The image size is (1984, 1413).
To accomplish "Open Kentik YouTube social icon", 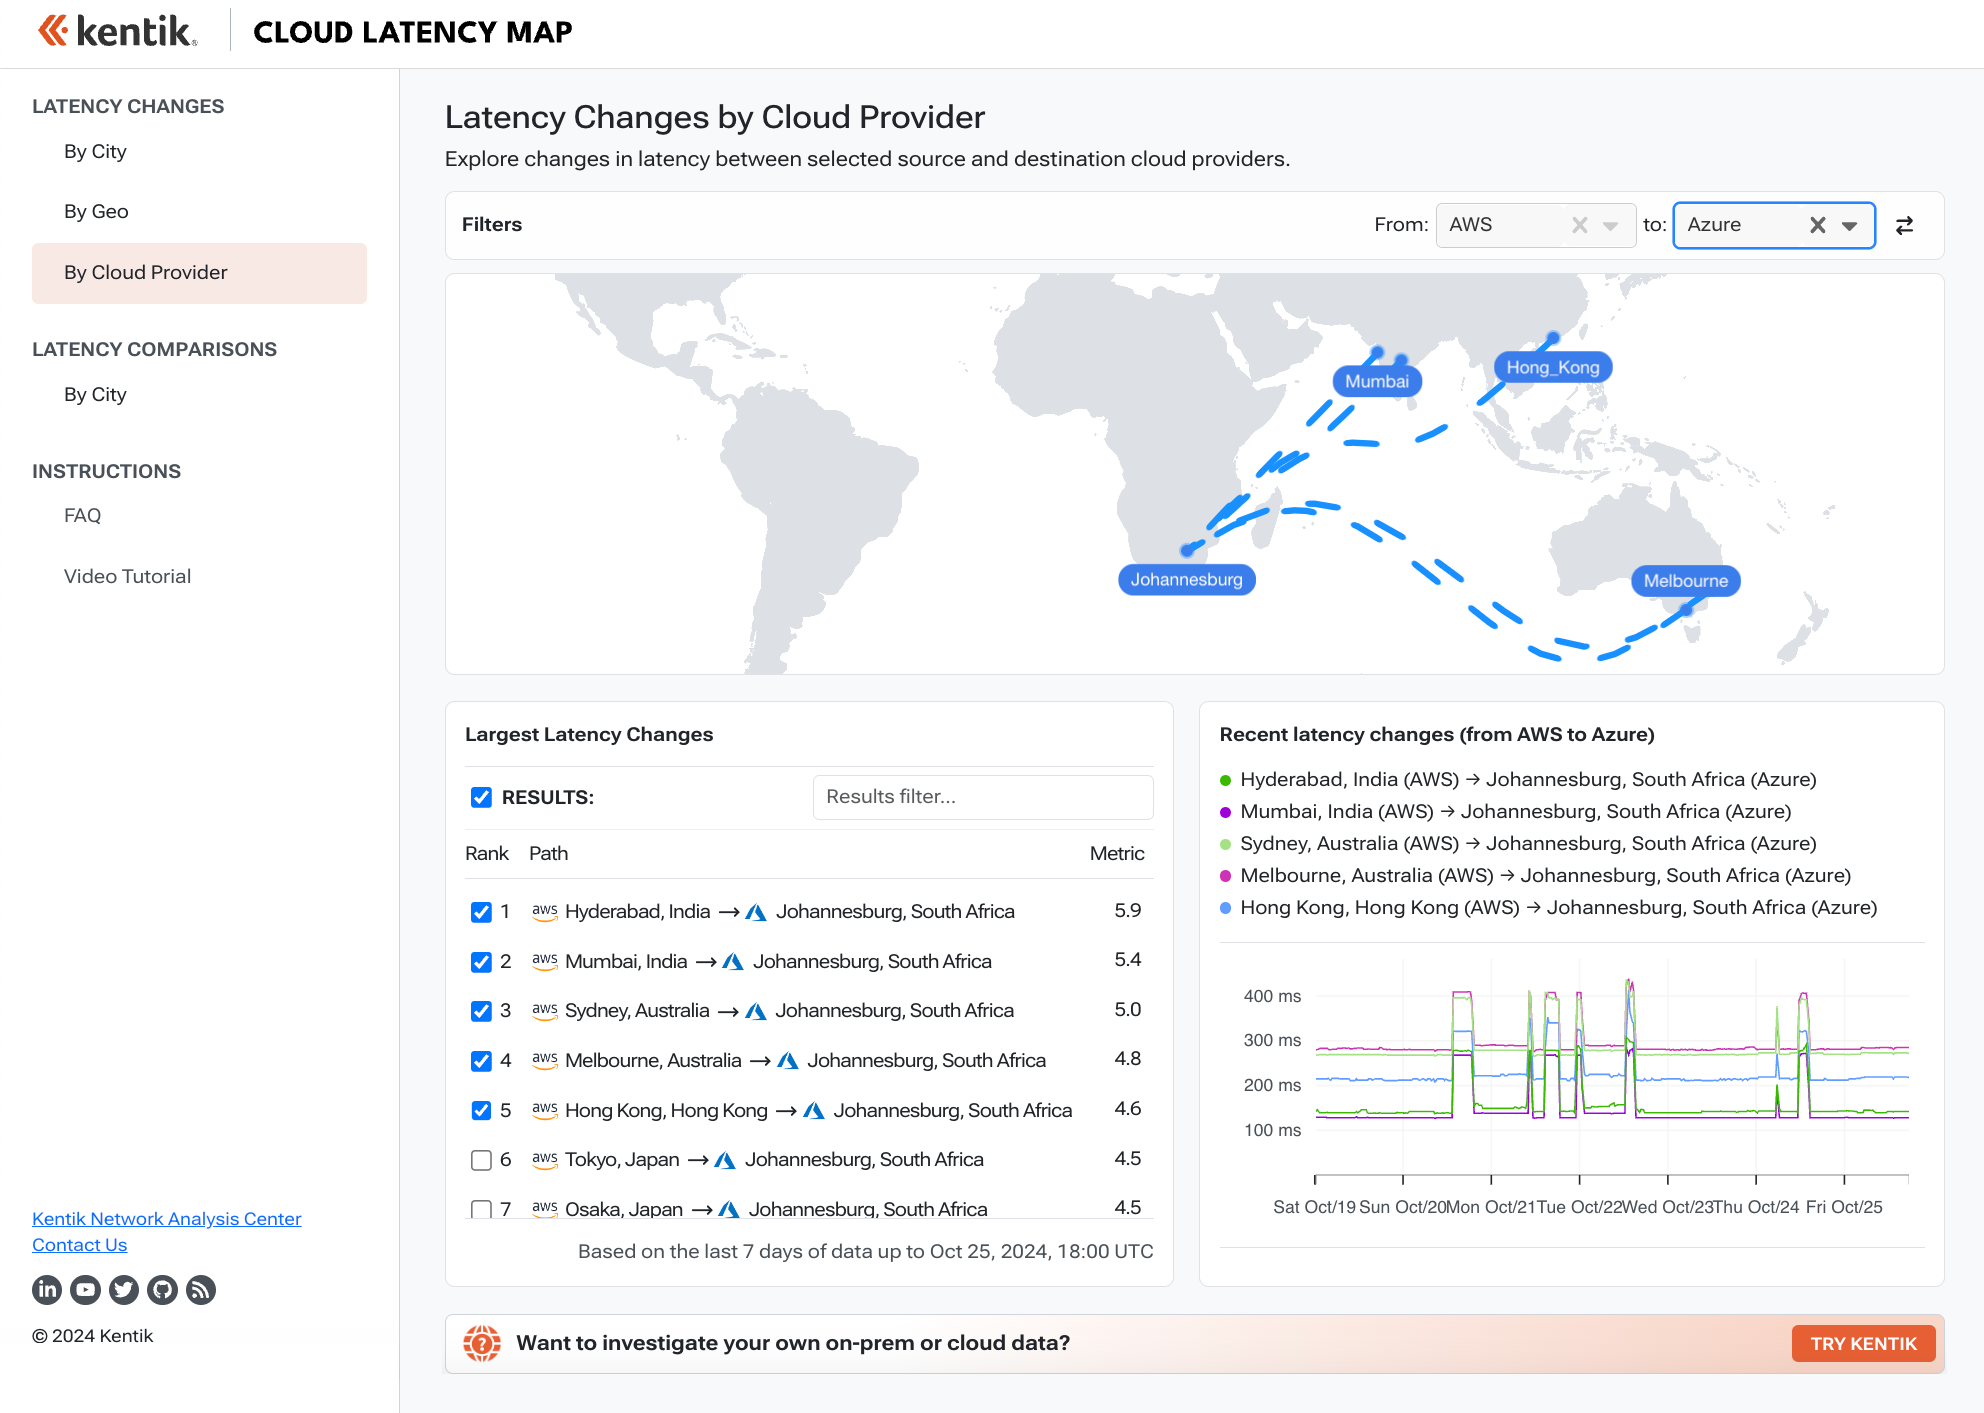I will coord(85,1290).
